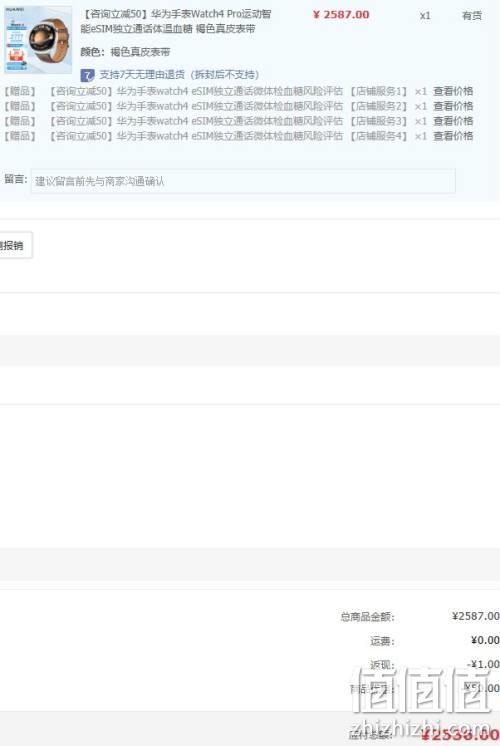
Task: Open fourth gift item 店铺服务4 title
Action: click(229, 136)
